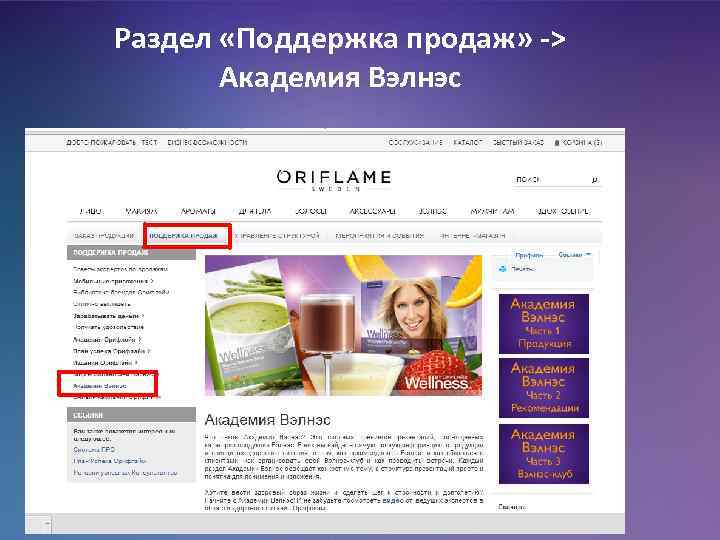This screenshot has height=540, width=720.
Task: Open the Макияж category menu
Action: coord(141,211)
